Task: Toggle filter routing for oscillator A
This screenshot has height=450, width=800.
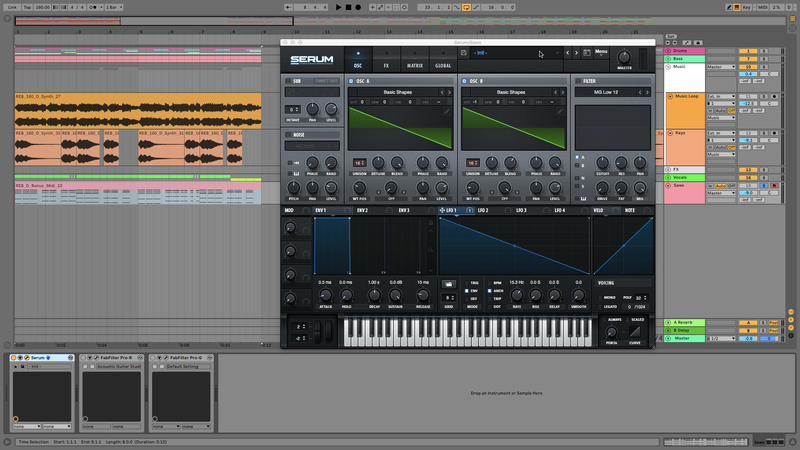Action: pyautogui.click(x=577, y=157)
